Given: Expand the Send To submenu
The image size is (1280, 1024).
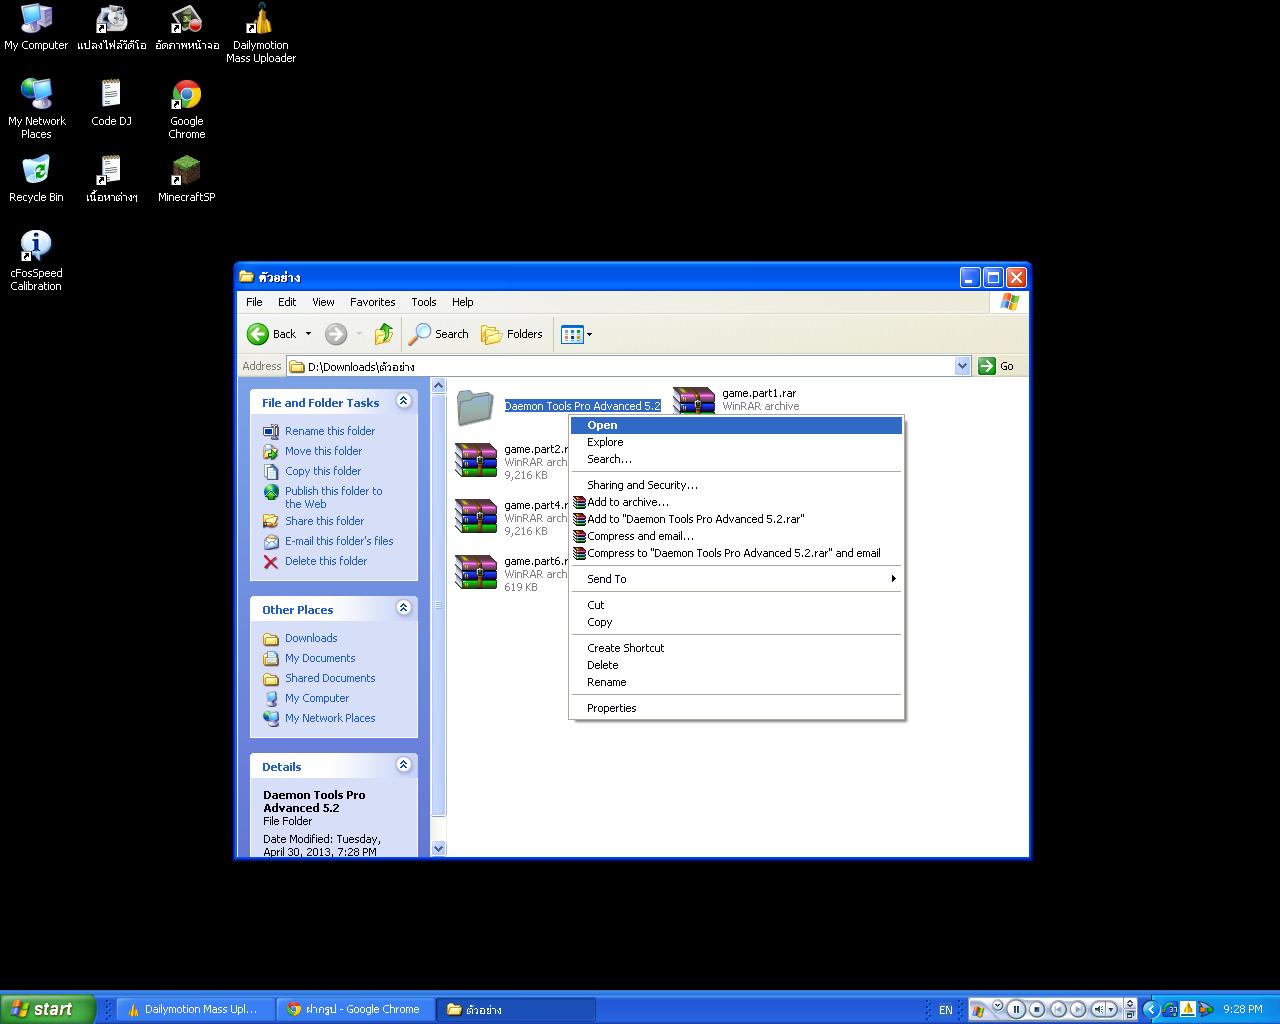Looking at the screenshot, I should [x=737, y=579].
